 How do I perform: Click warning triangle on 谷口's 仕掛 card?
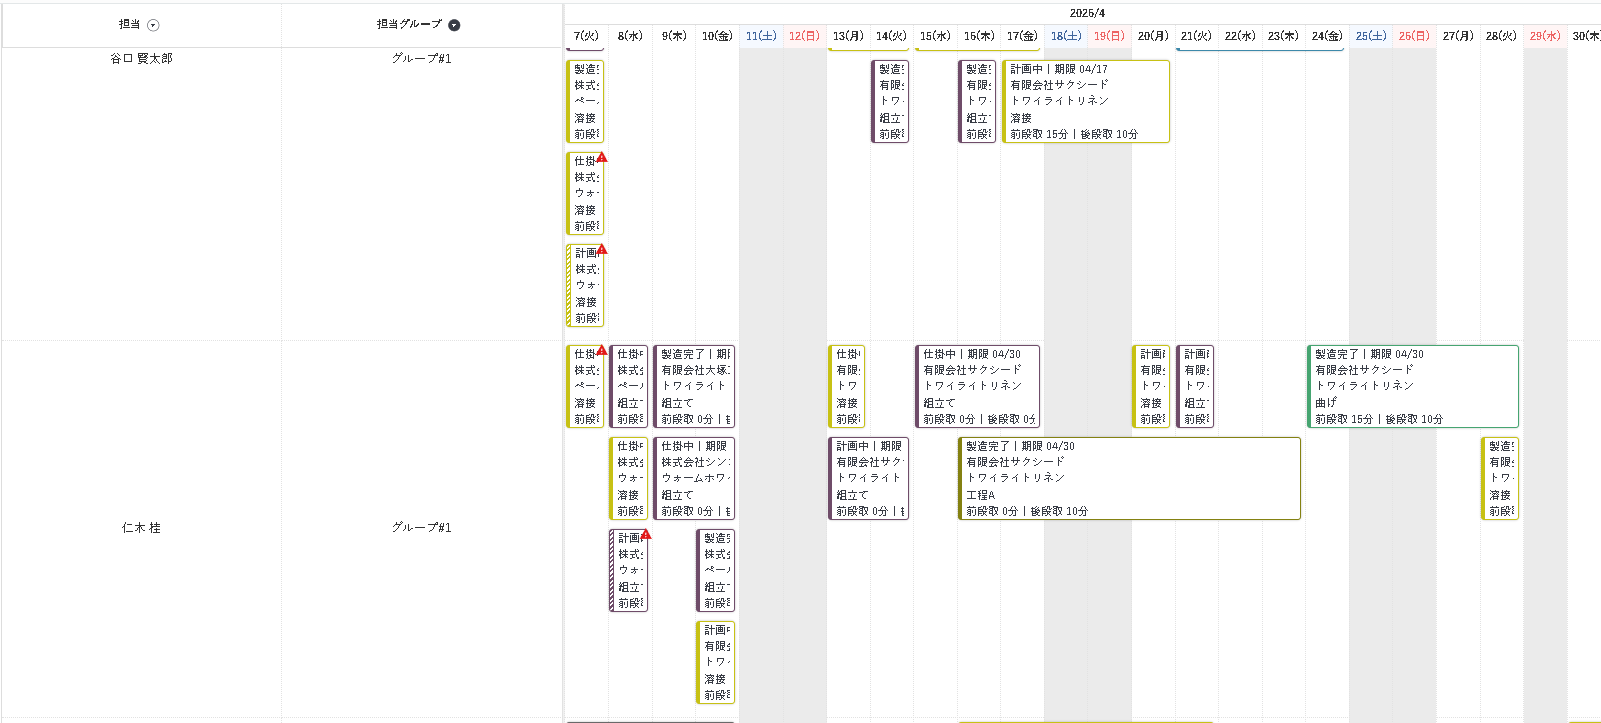[602, 157]
